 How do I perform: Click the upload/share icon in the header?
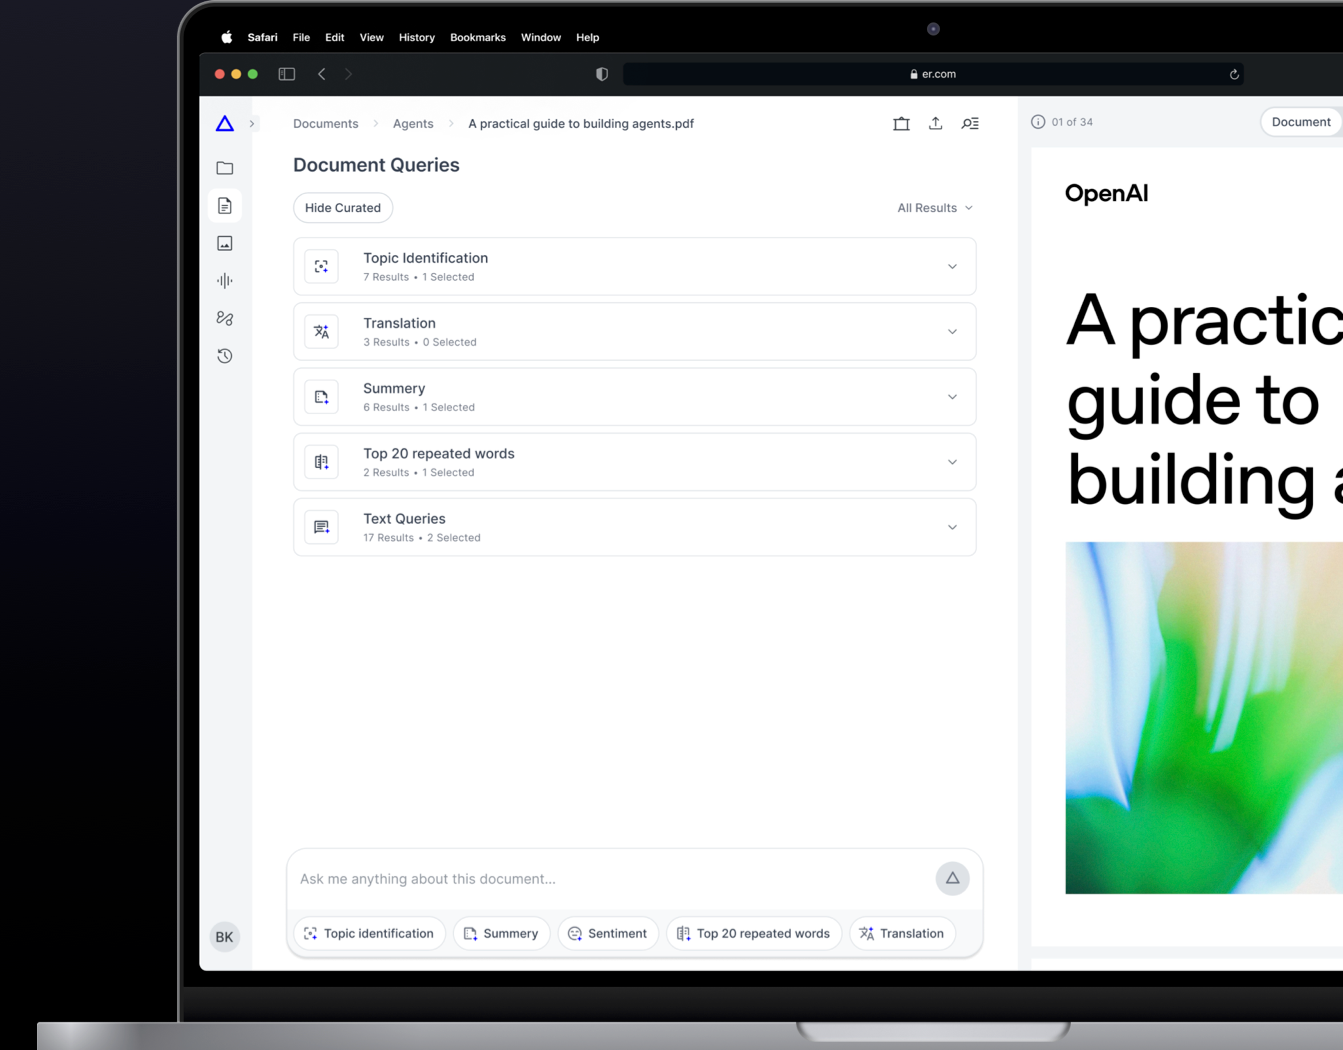[x=935, y=124]
